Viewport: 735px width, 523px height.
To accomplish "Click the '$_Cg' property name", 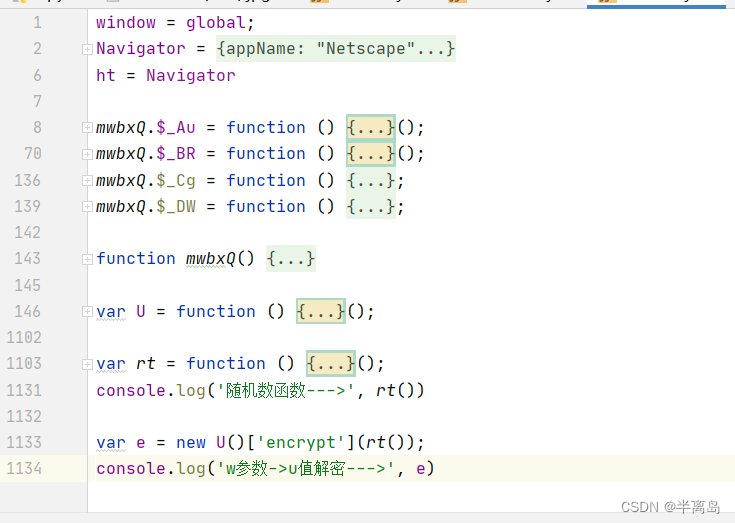I will tap(176, 180).
